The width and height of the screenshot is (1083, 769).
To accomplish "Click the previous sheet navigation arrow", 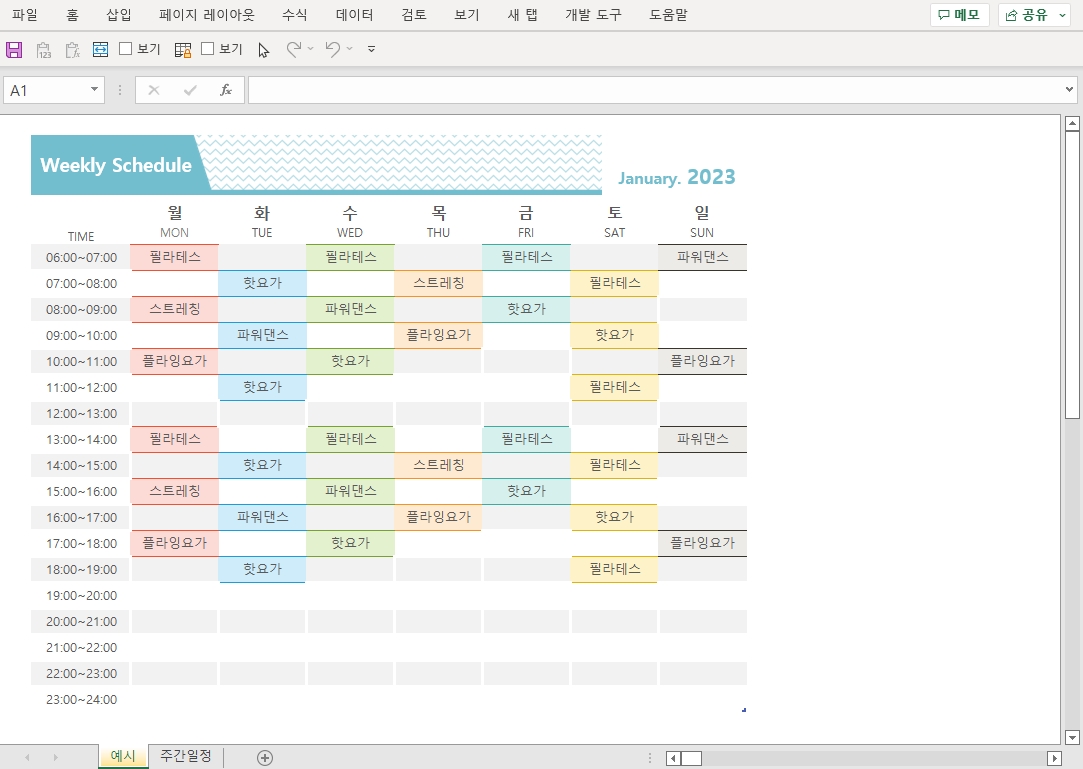I will (27, 758).
